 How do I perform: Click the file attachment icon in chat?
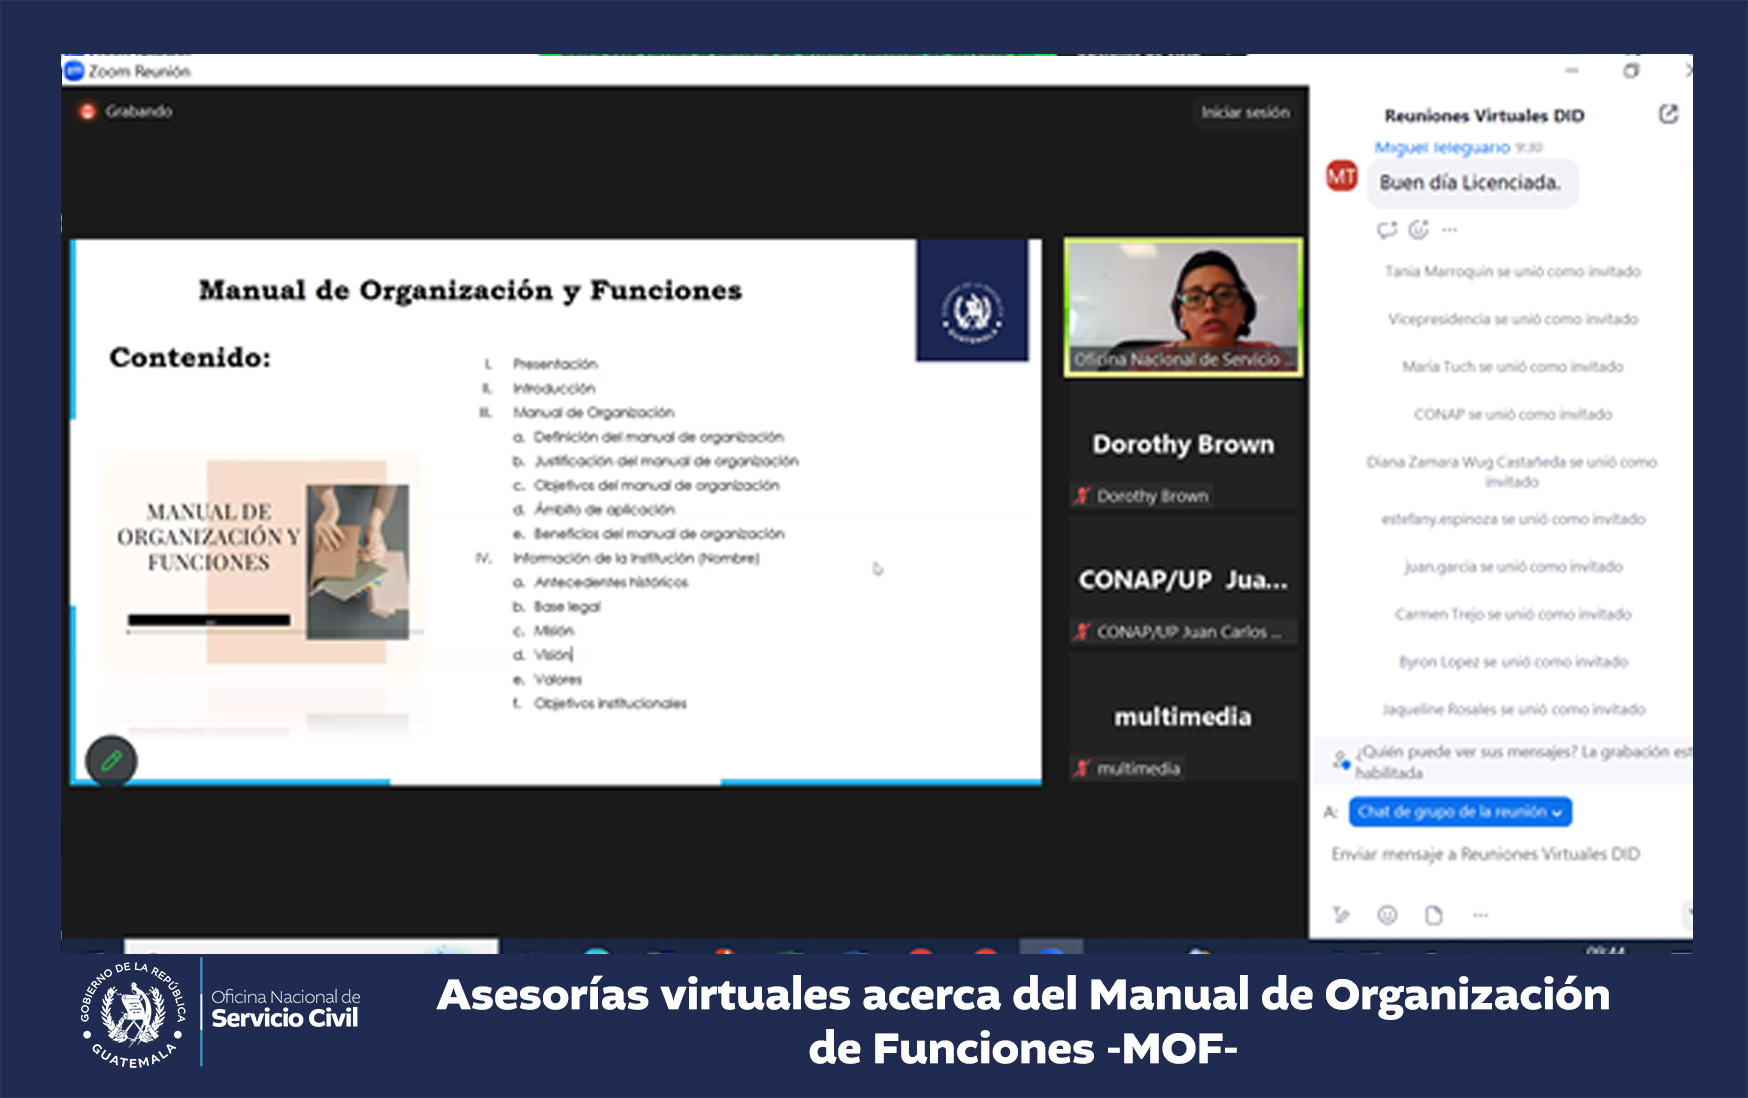coord(1433,915)
